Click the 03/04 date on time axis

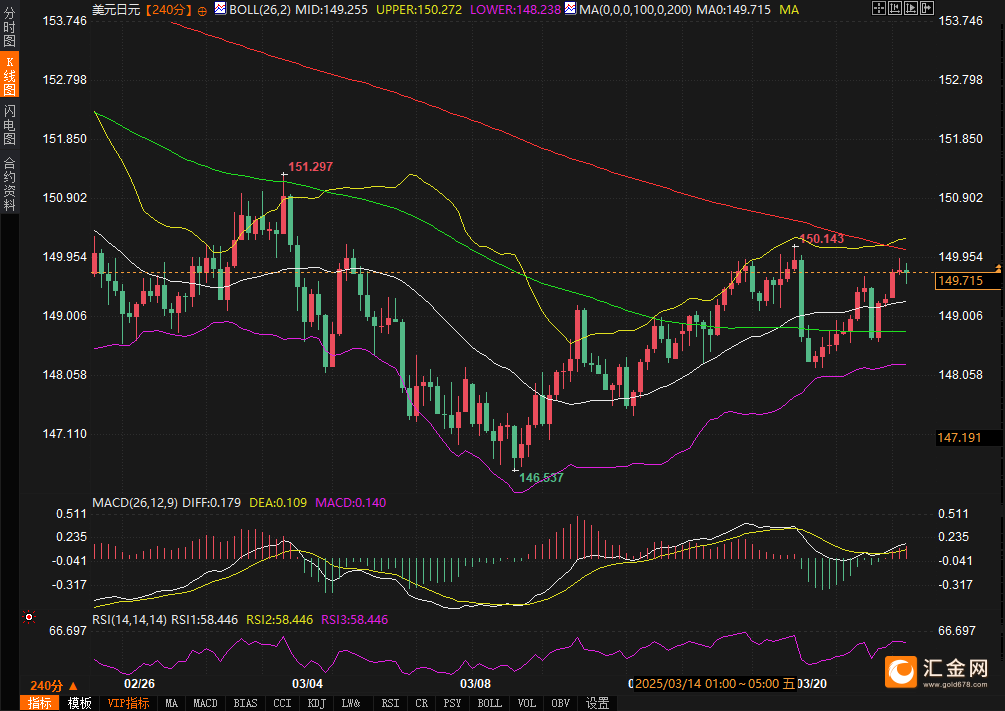coord(307,684)
